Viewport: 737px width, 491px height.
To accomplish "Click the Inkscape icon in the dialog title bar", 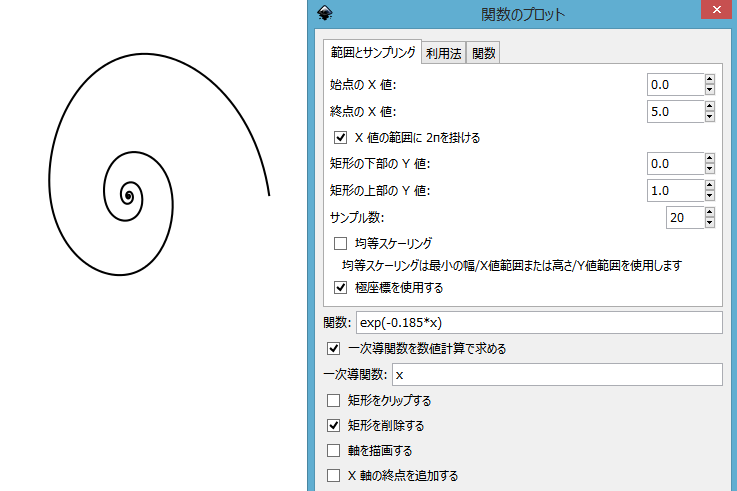I will point(324,13).
